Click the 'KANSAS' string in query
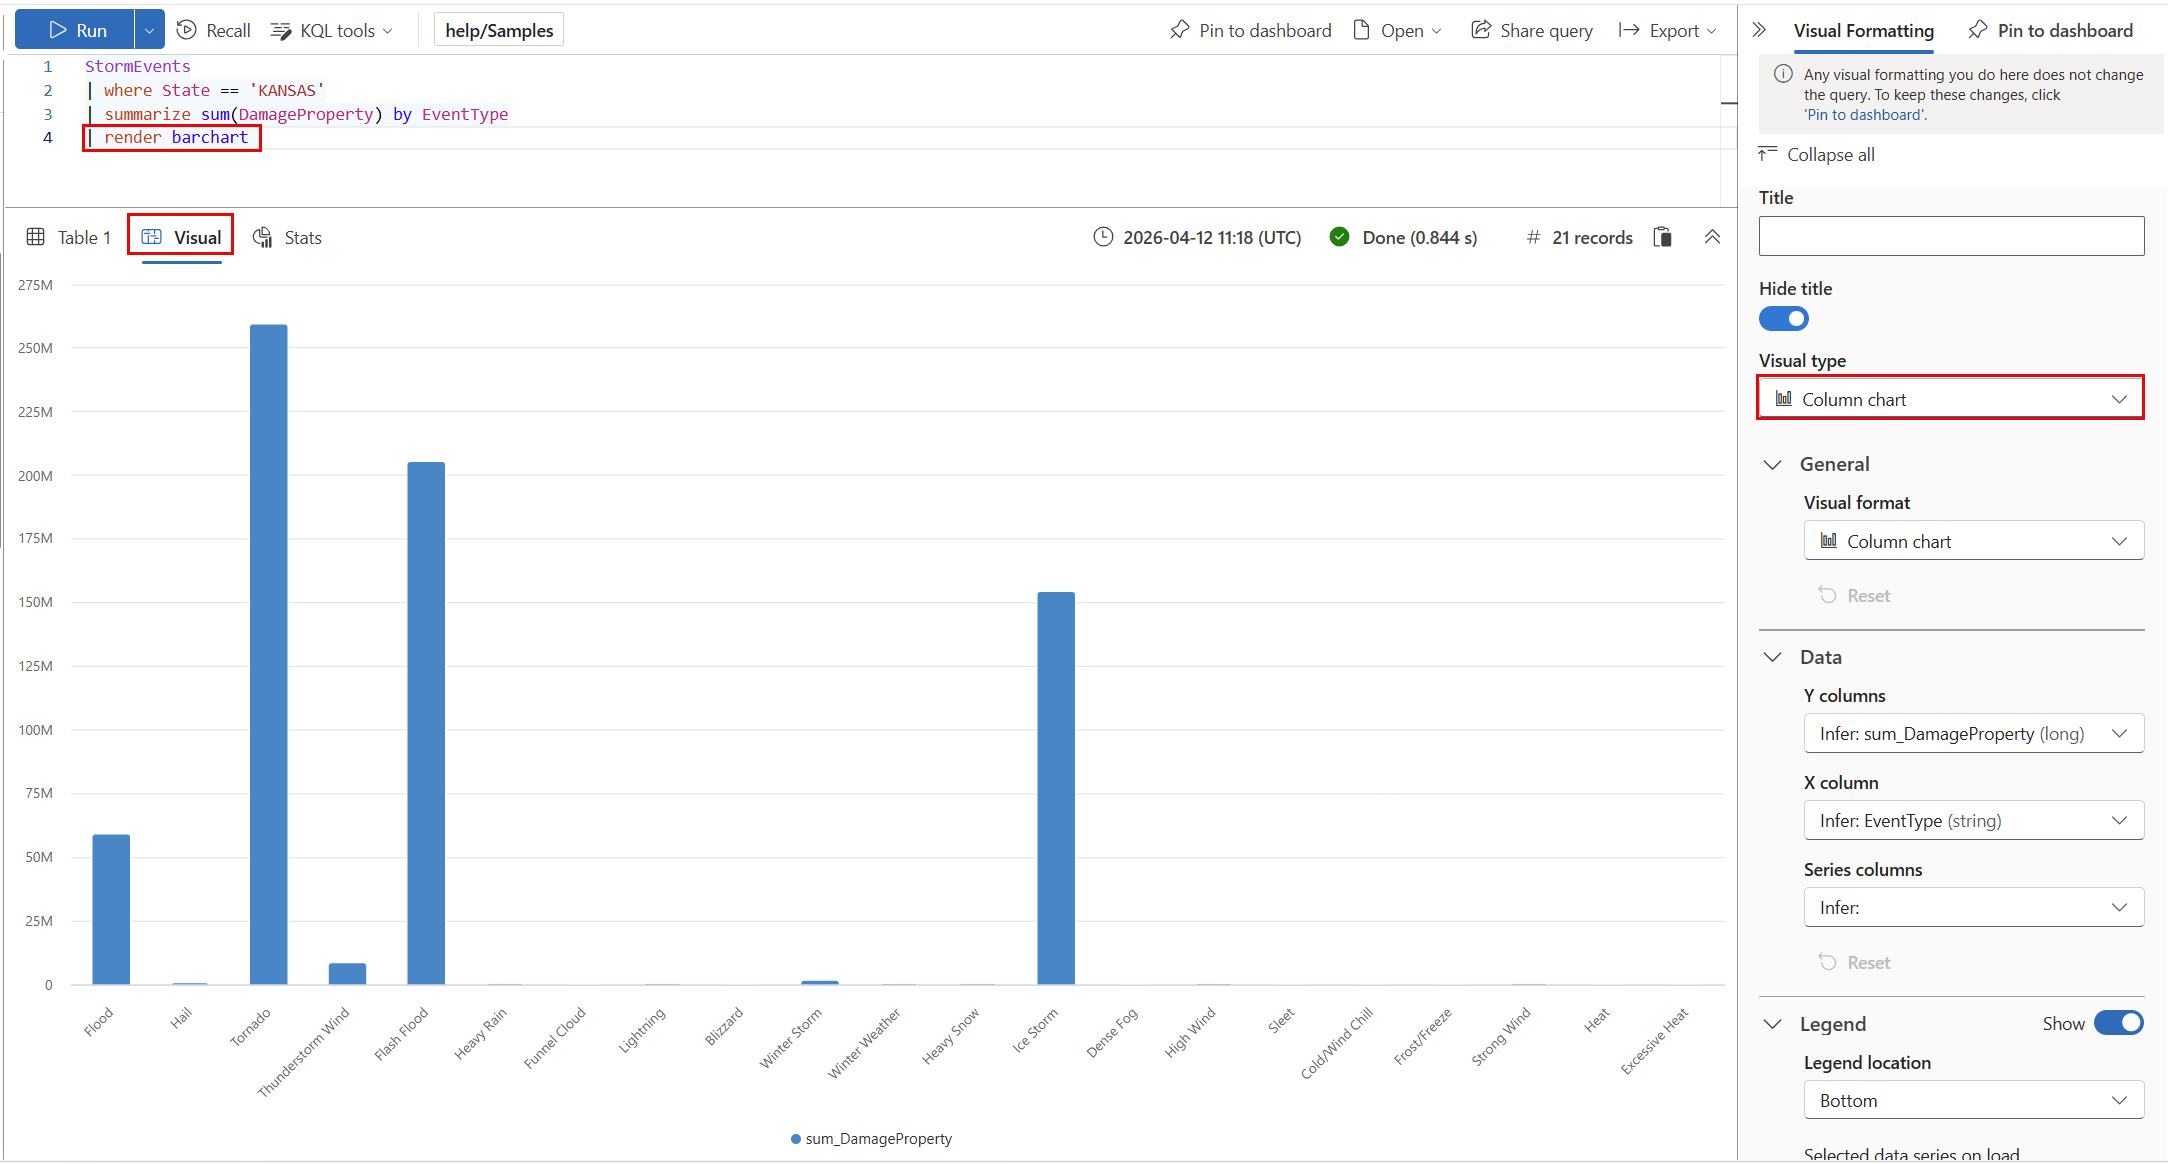This screenshot has height=1164, width=2168. coord(286,90)
